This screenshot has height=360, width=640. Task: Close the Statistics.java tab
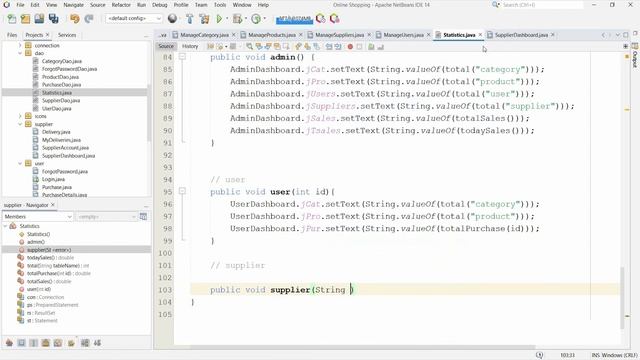coord(480,35)
